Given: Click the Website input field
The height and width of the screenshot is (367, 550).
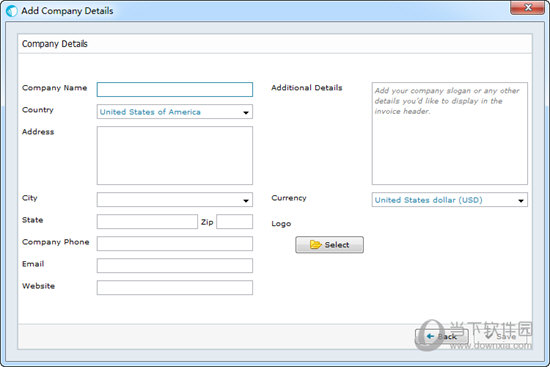Looking at the screenshot, I should pyautogui.click(x=175, y=288).
